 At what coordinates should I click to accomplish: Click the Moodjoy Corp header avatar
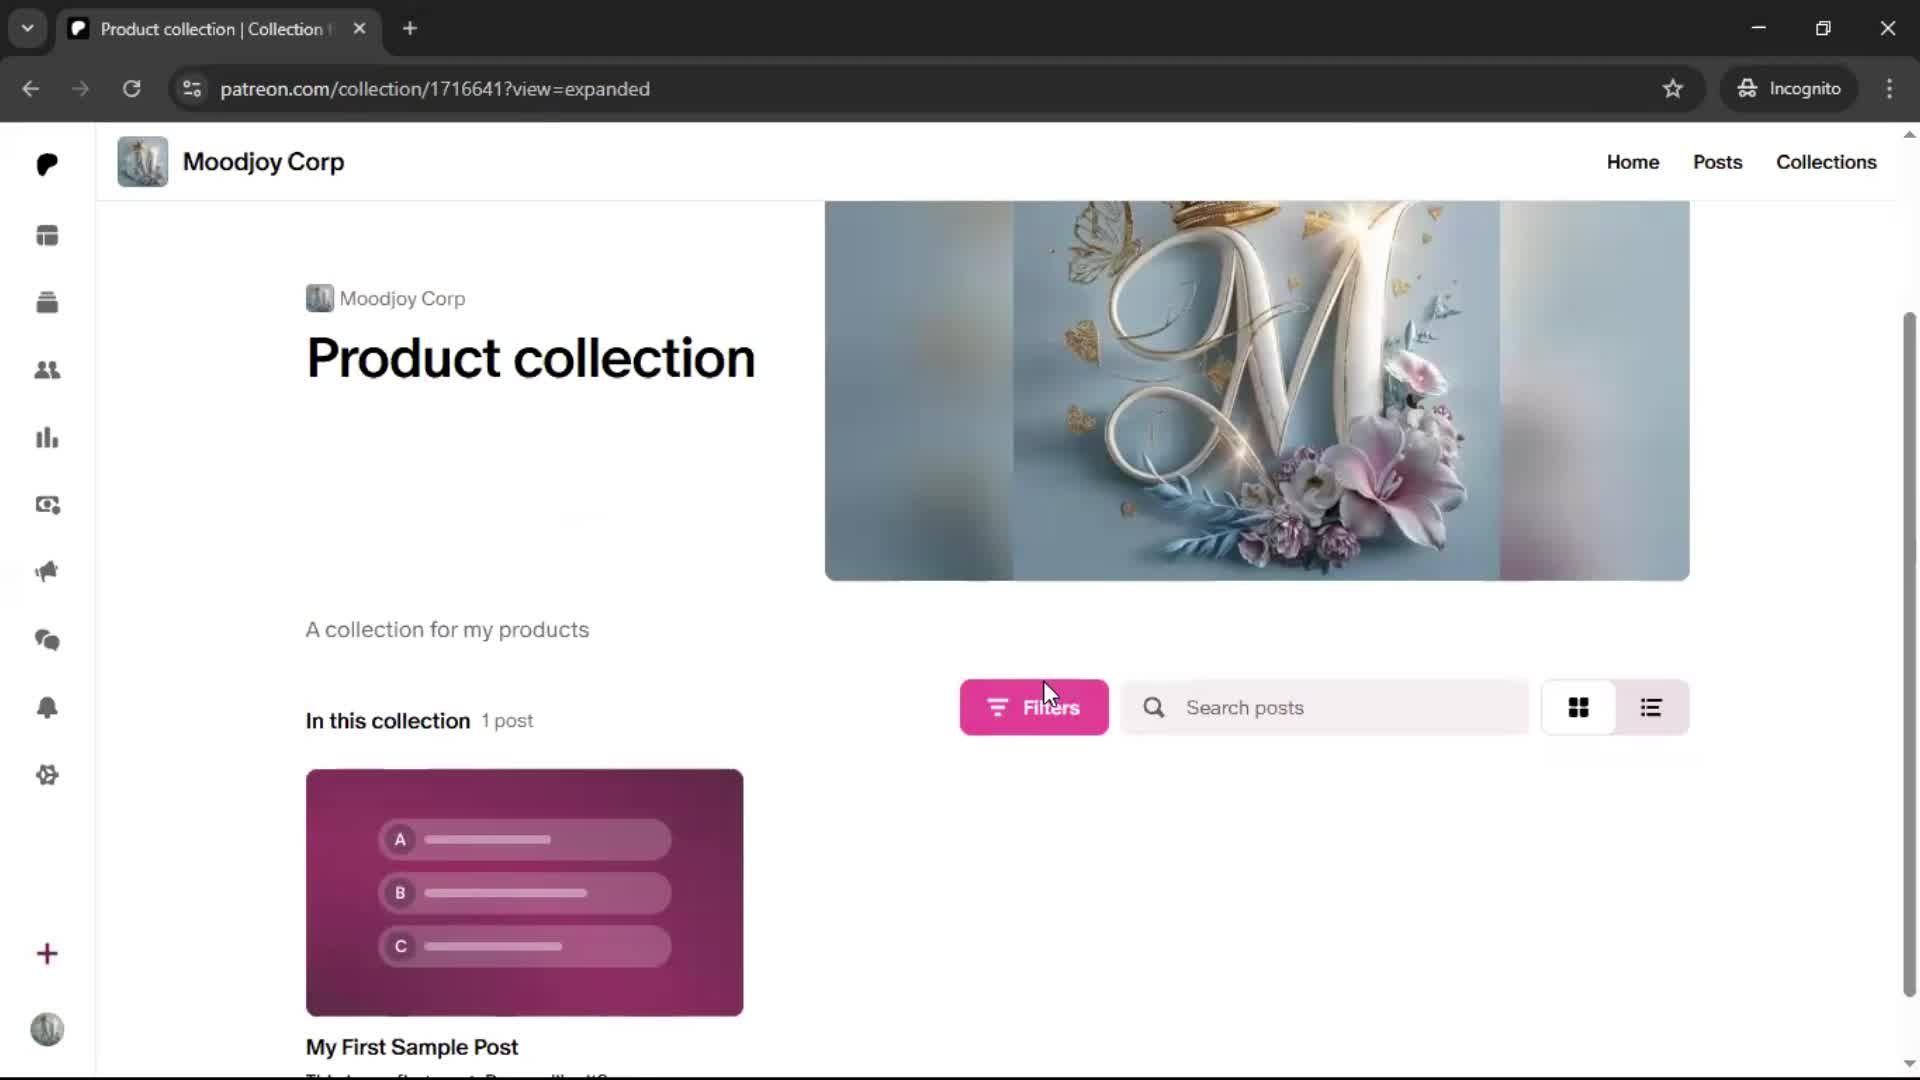pos(142,162)
